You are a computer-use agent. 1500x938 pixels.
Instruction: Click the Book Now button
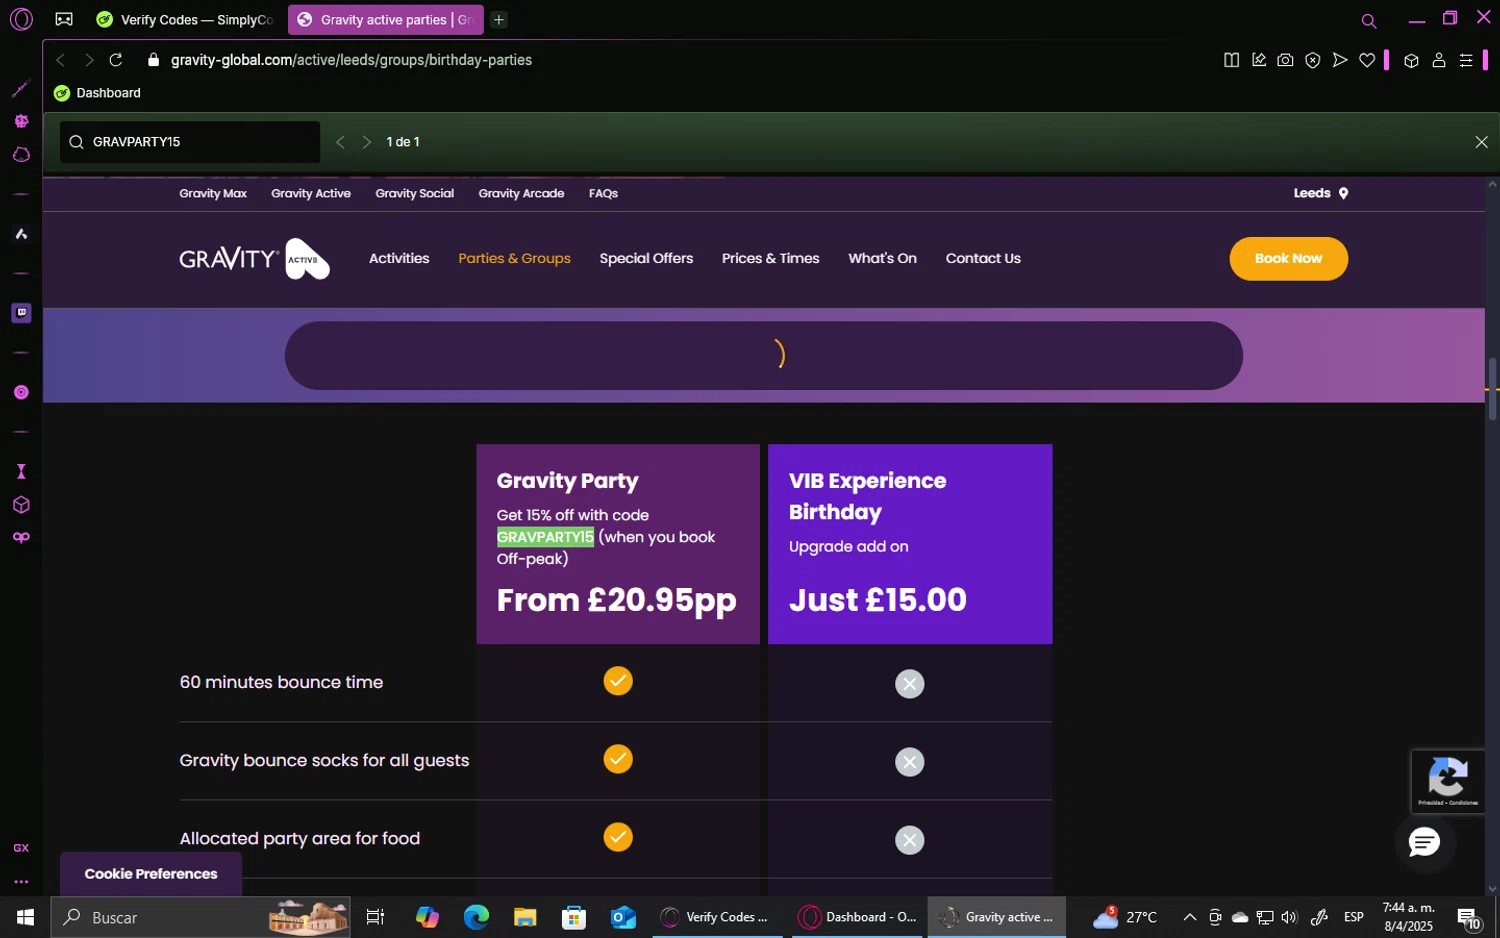point(1288,258)
